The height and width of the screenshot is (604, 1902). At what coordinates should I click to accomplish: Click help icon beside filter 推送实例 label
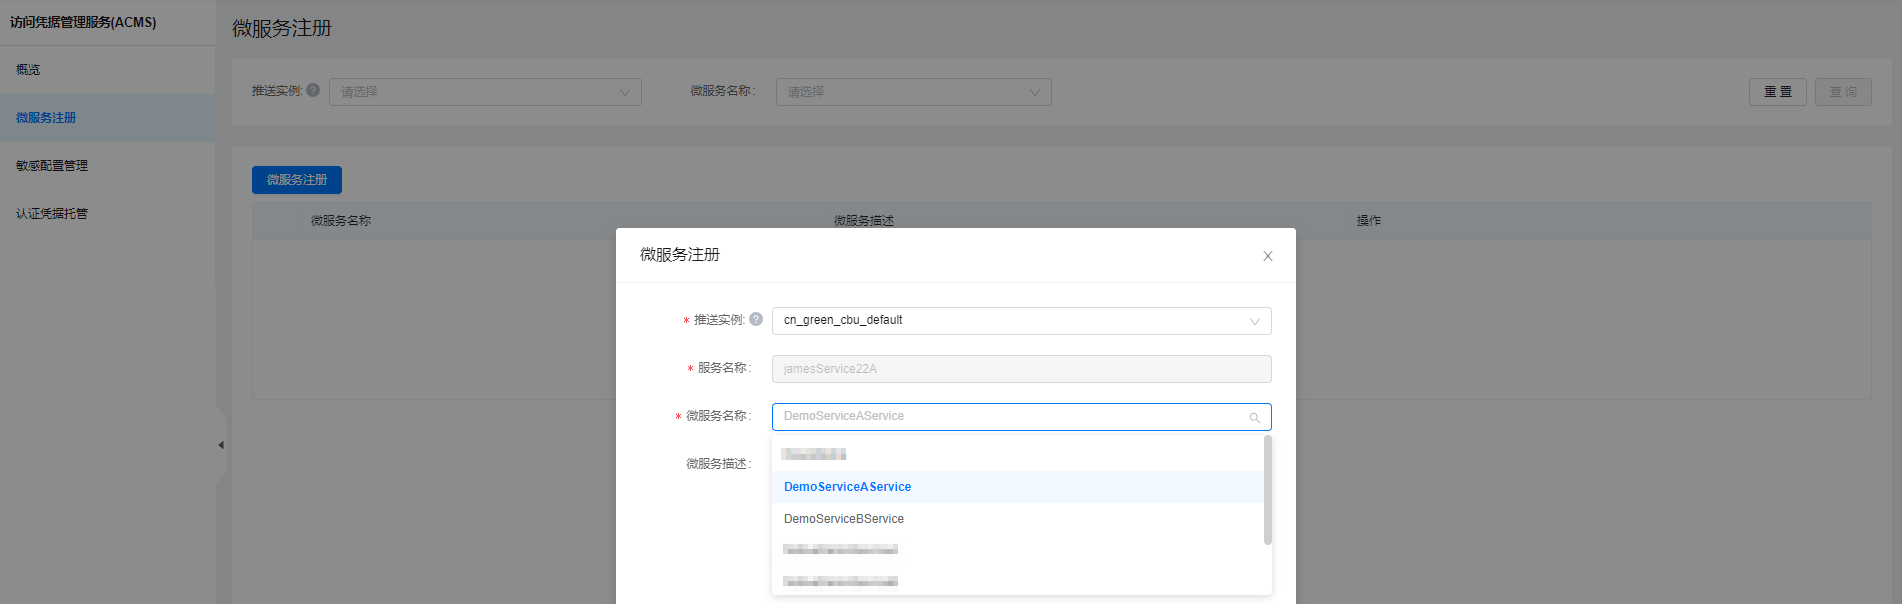pos(313,90)
